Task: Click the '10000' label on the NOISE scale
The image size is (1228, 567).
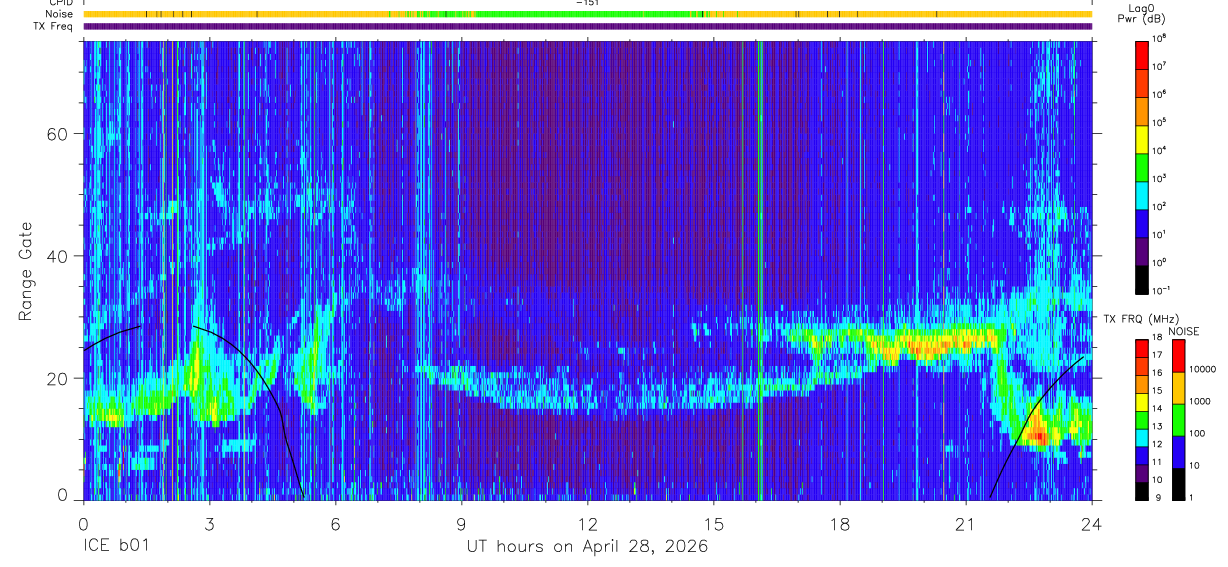Action: [x=1201, y=369]
